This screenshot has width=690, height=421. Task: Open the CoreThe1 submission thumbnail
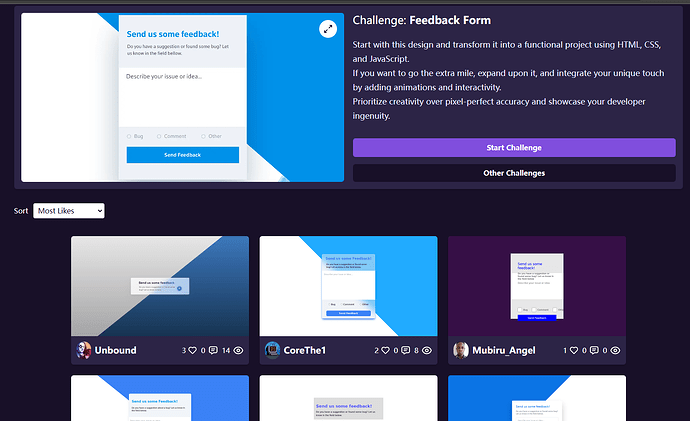click(348, 286)
